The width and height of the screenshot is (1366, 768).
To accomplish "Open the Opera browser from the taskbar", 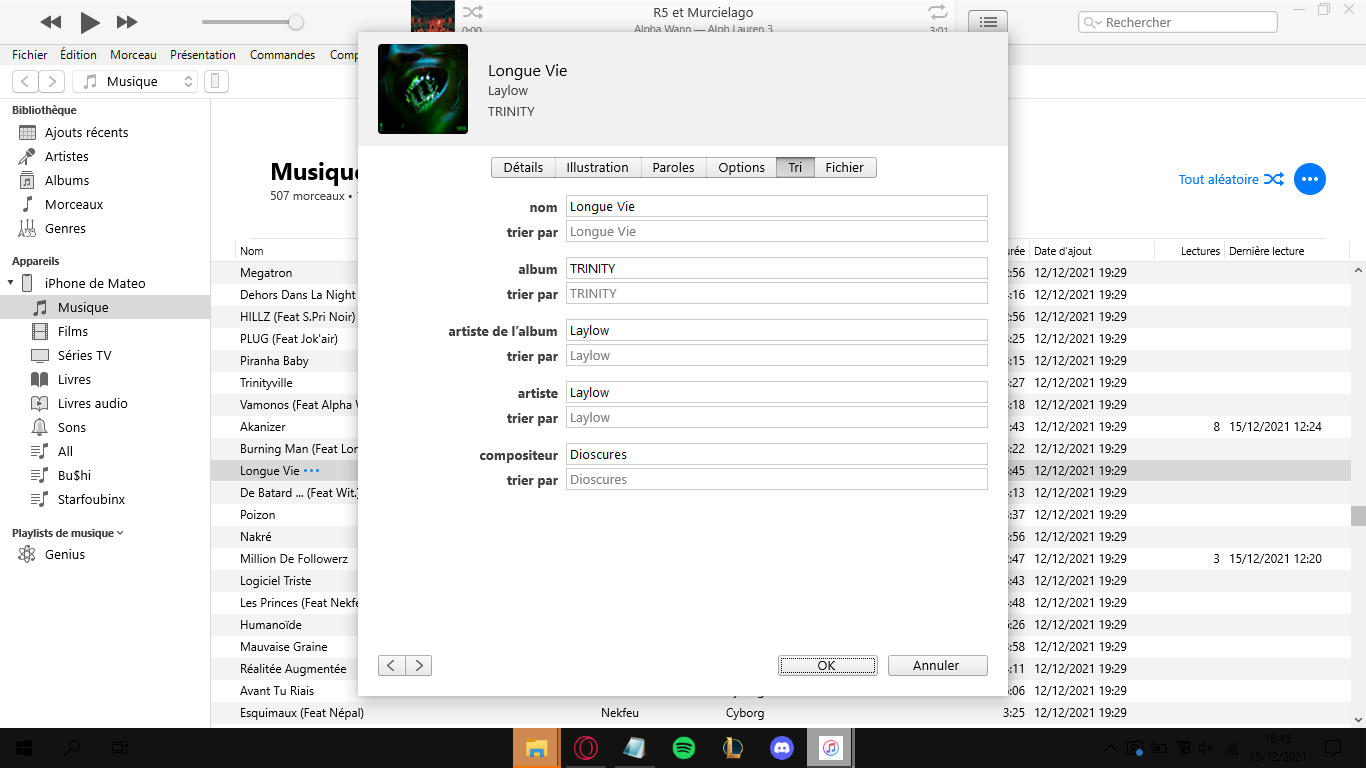I will click(586, 748).
